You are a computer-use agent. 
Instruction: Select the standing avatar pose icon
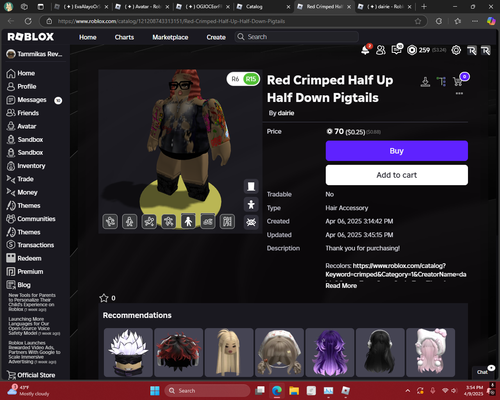pyautogui.click(x=188, y=222)
